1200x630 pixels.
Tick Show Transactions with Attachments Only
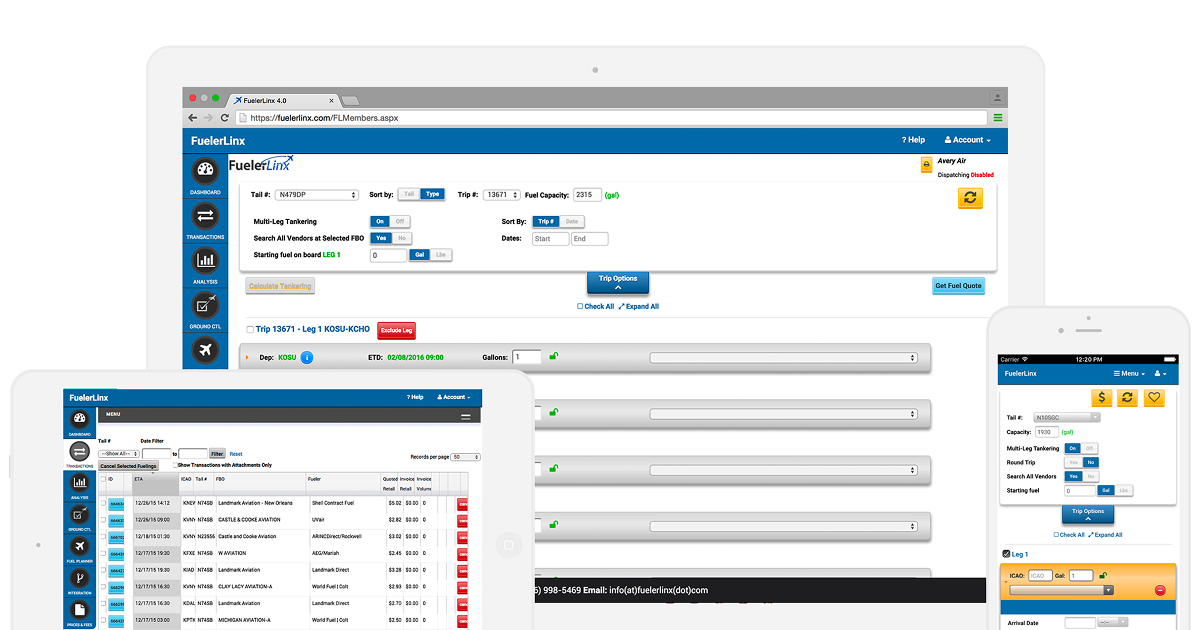click(x=176, y=465)
